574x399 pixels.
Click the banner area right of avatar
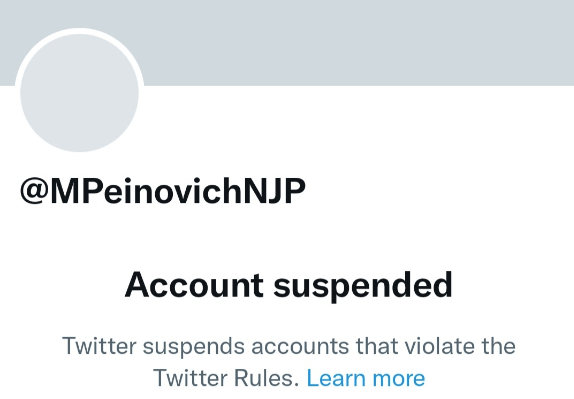359,43
